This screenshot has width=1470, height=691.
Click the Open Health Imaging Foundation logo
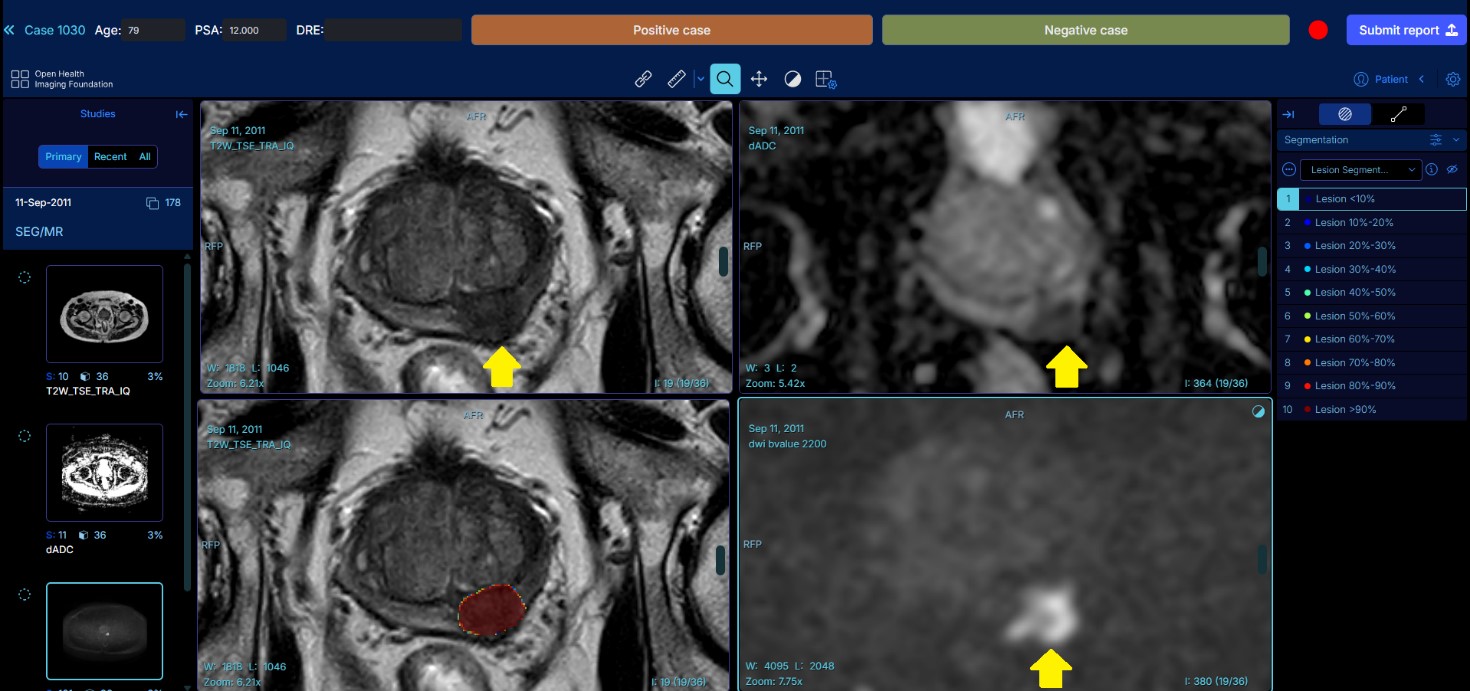pos(62,79)
